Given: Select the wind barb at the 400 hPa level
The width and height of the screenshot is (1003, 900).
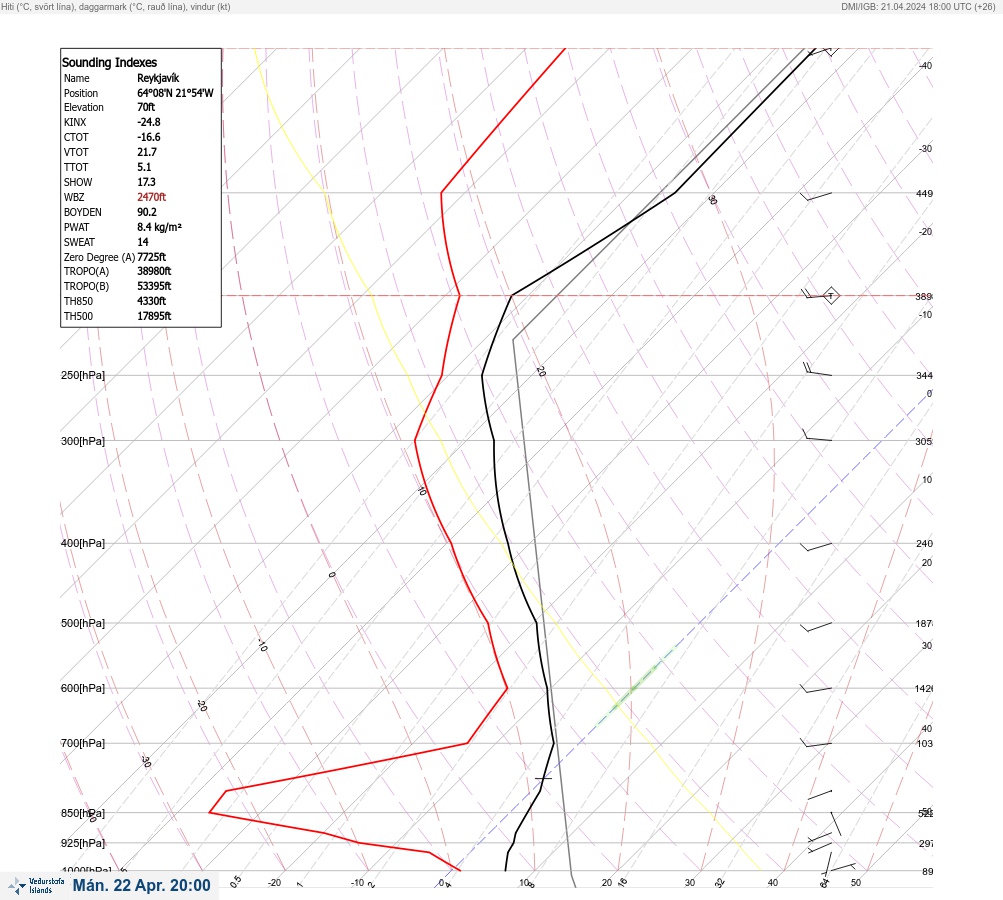Looking at the screenshot, I should 816,547.
